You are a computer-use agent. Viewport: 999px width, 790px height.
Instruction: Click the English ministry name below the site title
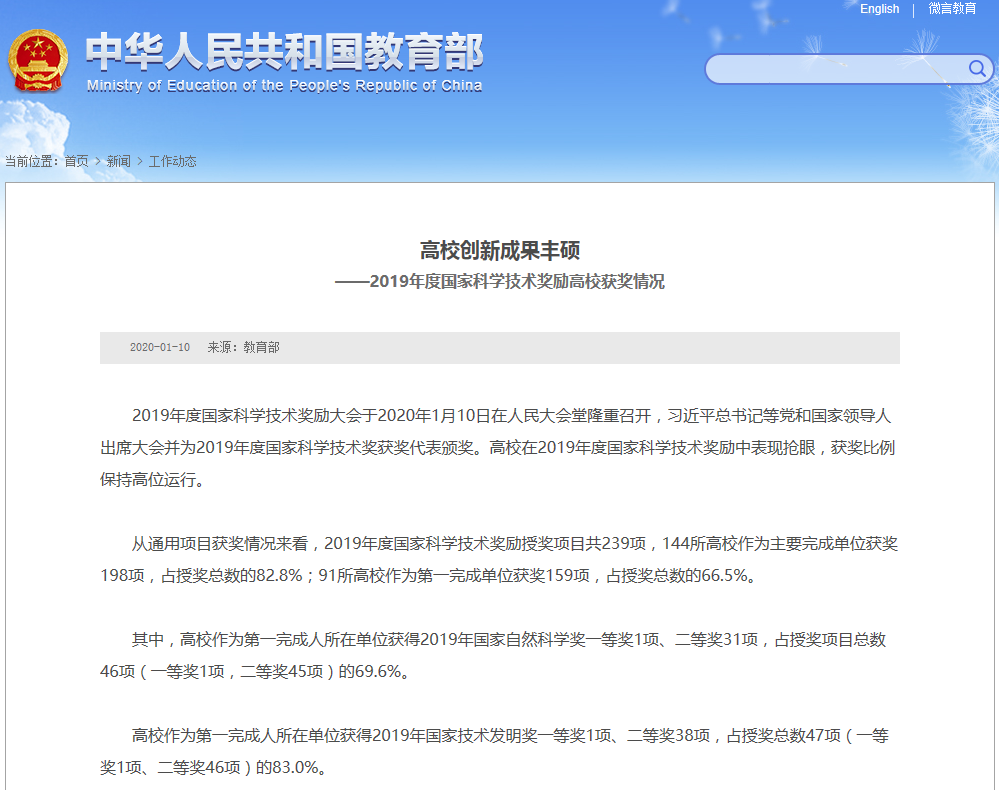coord(284,85)
